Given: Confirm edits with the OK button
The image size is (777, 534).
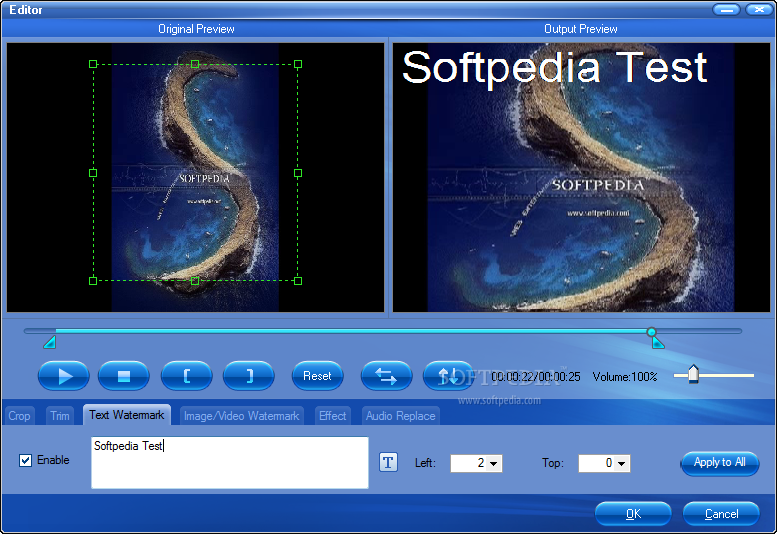Looking at the screenshot, I should [x=633, y=514].
